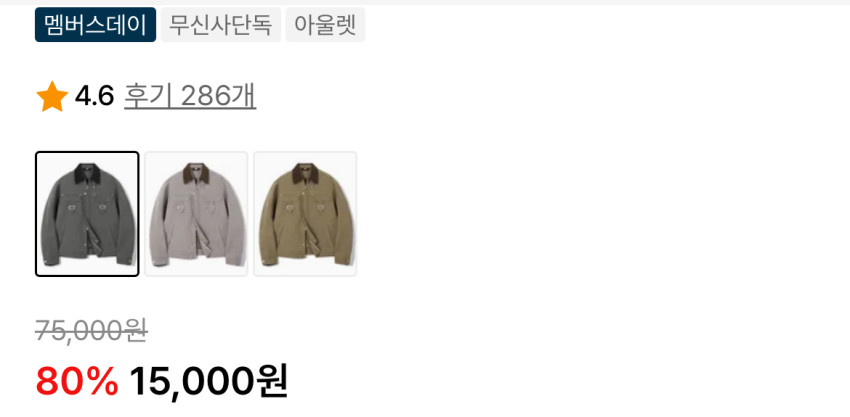Click the crossed-out 75,000원 original price
Image resolution: width=850 pixels, height=417 pixels.
[x=91, y=330]
